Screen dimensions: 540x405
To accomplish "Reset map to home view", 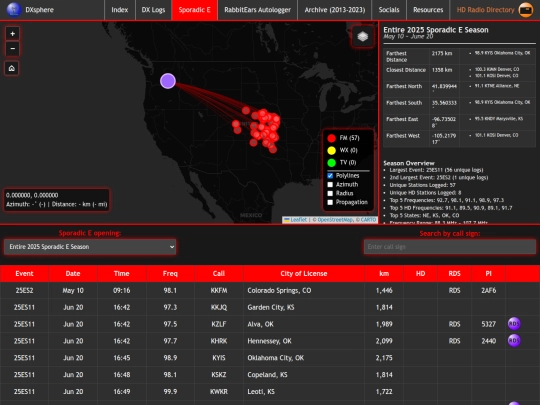I will click(x=12, y=68).
